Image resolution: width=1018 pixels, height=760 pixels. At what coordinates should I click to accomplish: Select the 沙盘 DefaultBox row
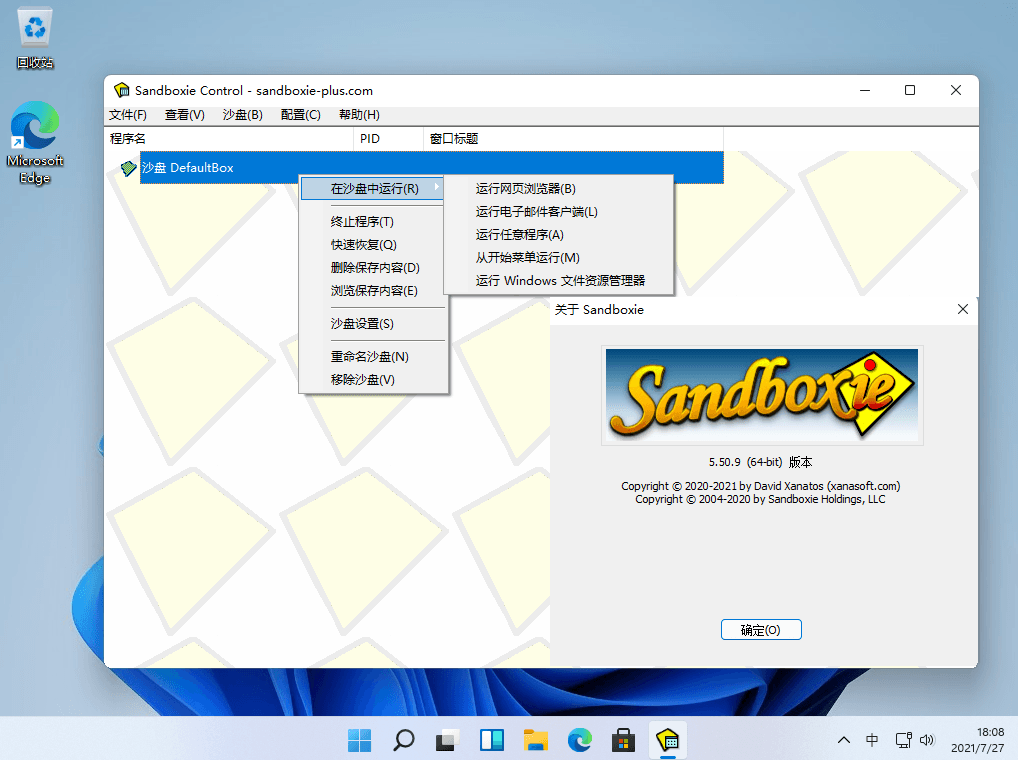click(432, 167)
